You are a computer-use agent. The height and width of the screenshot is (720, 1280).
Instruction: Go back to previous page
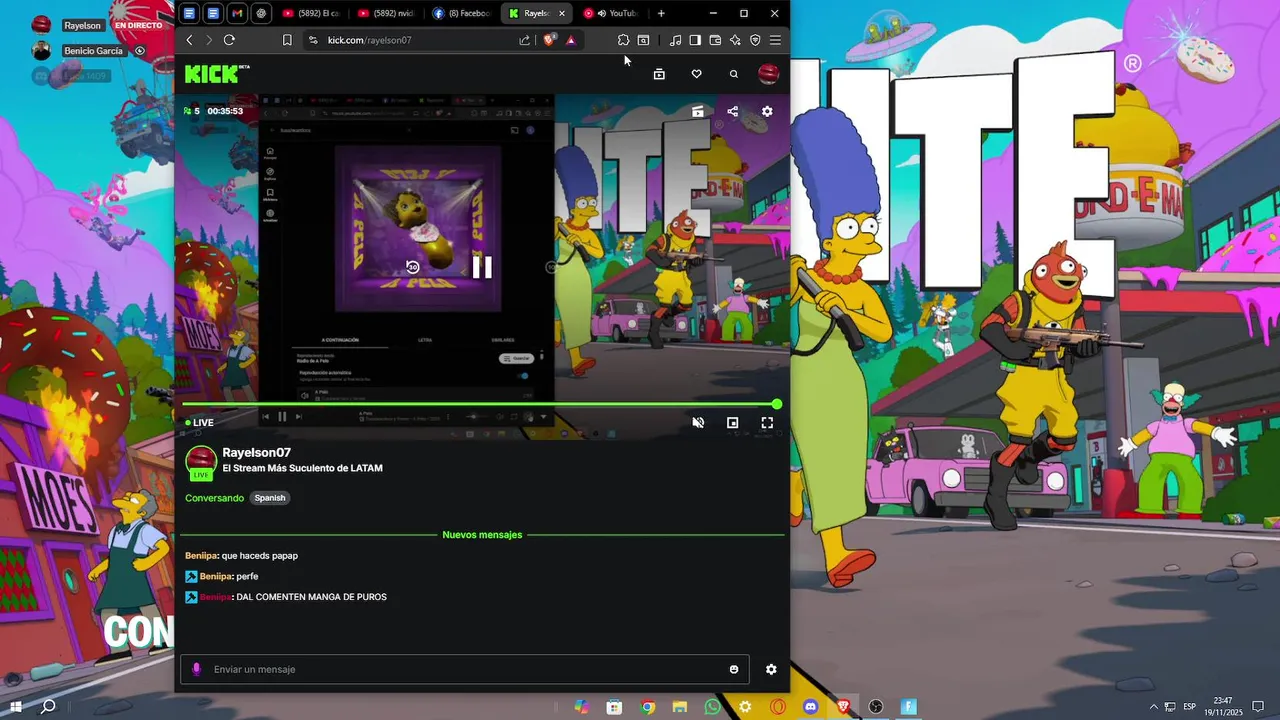coord(189,40)
